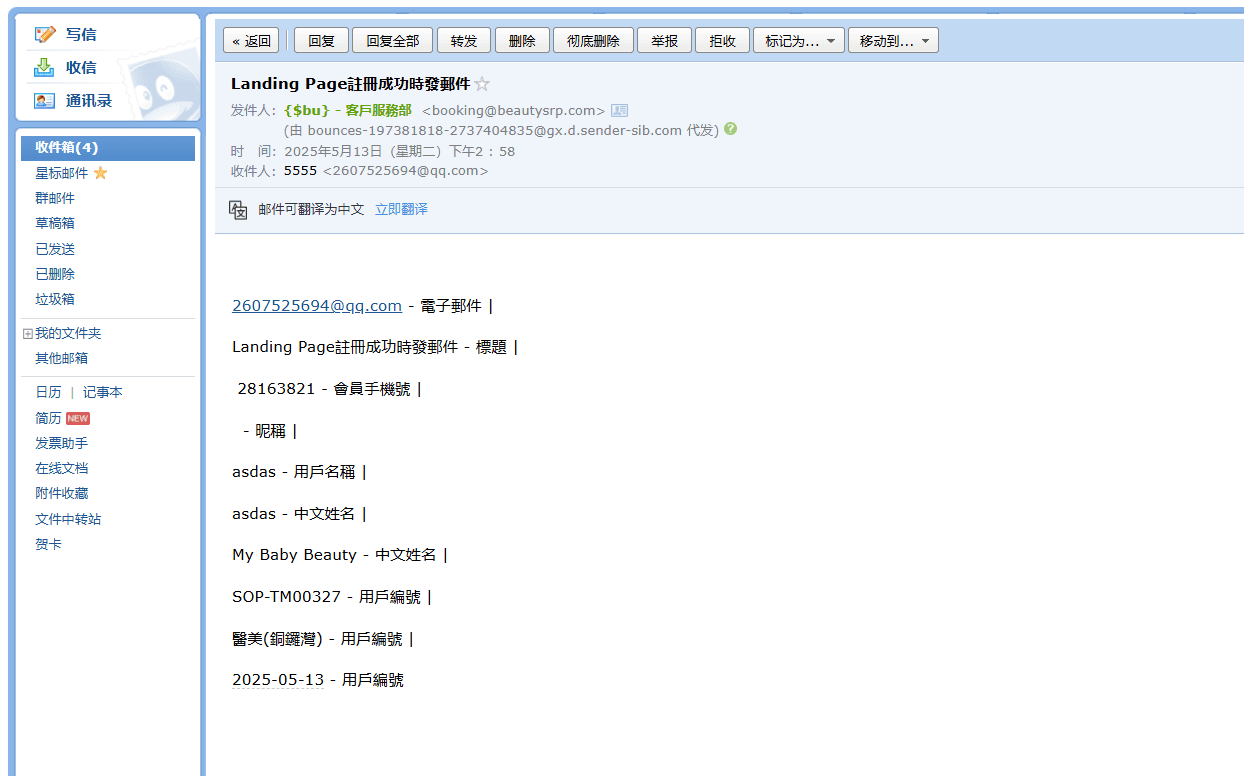This screenshot has height=776, width=1244.
Task: Click the 2607525694@qq.com email link
Action: [316, 306]
